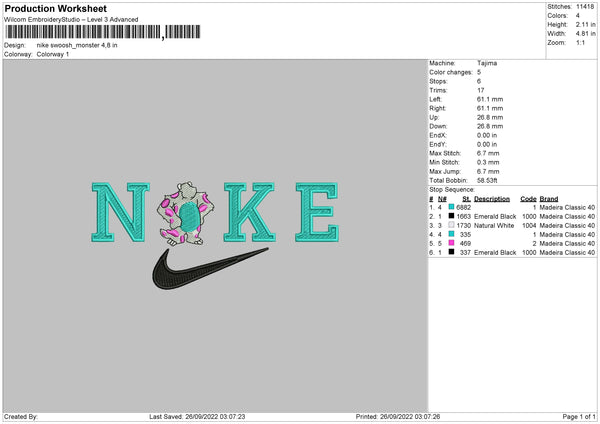The width and height of the screenshot is (600, 424).
Task: Click 'Wilcom EmbroideryStudio – Level 3 Advanced' text
Action: coord(71,20)
